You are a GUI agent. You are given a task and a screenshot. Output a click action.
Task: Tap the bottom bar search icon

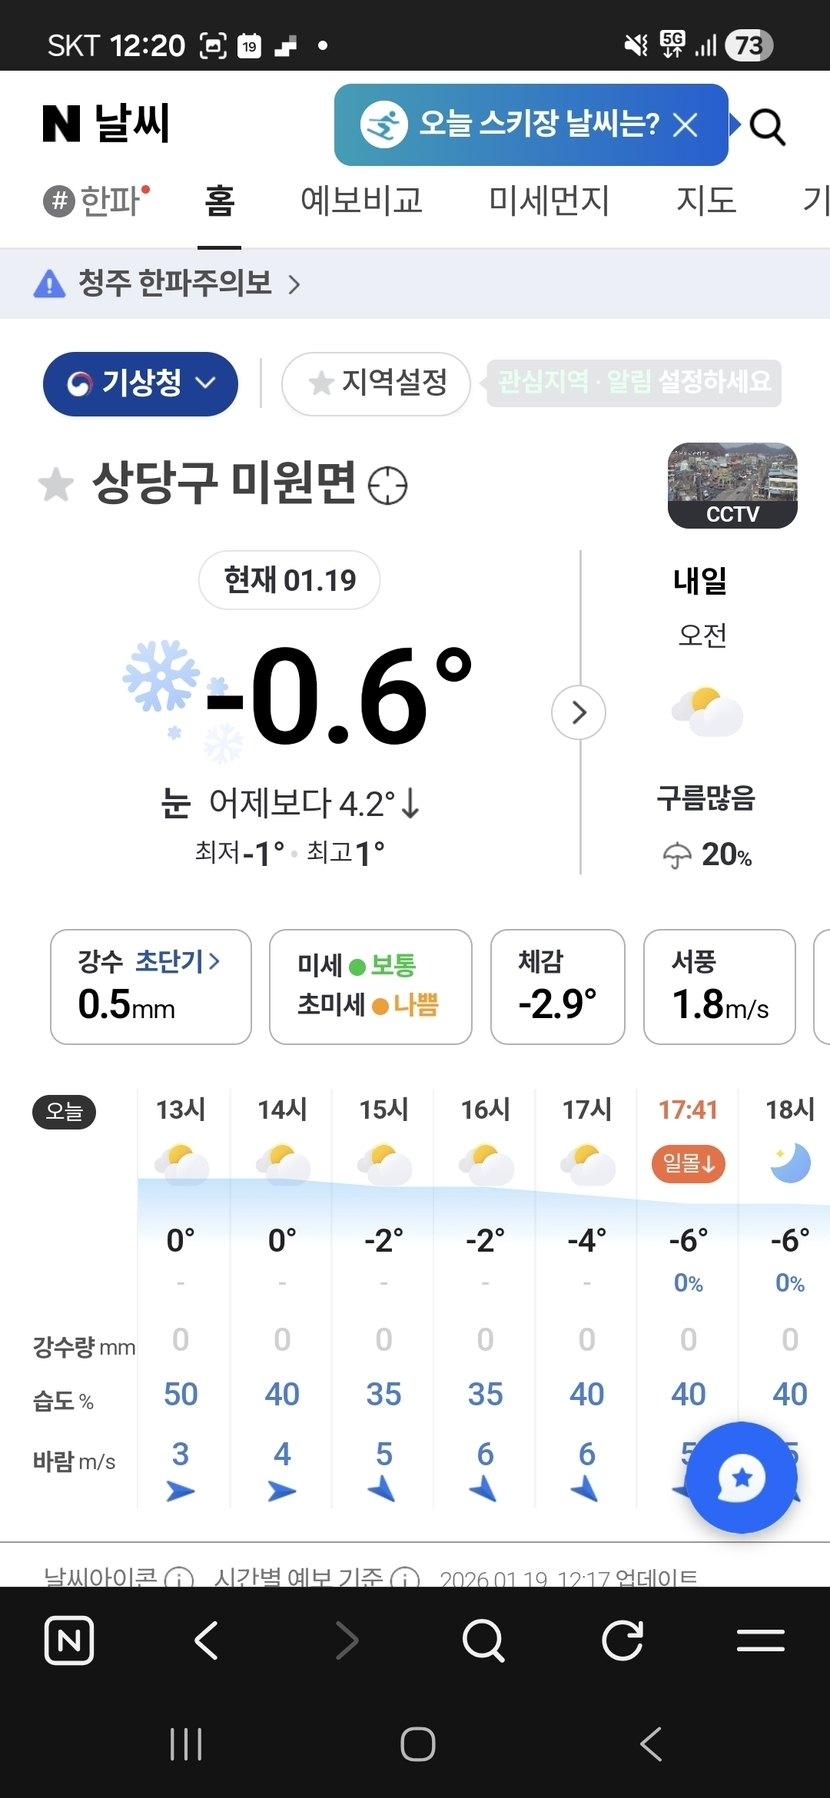(484, 1641)
